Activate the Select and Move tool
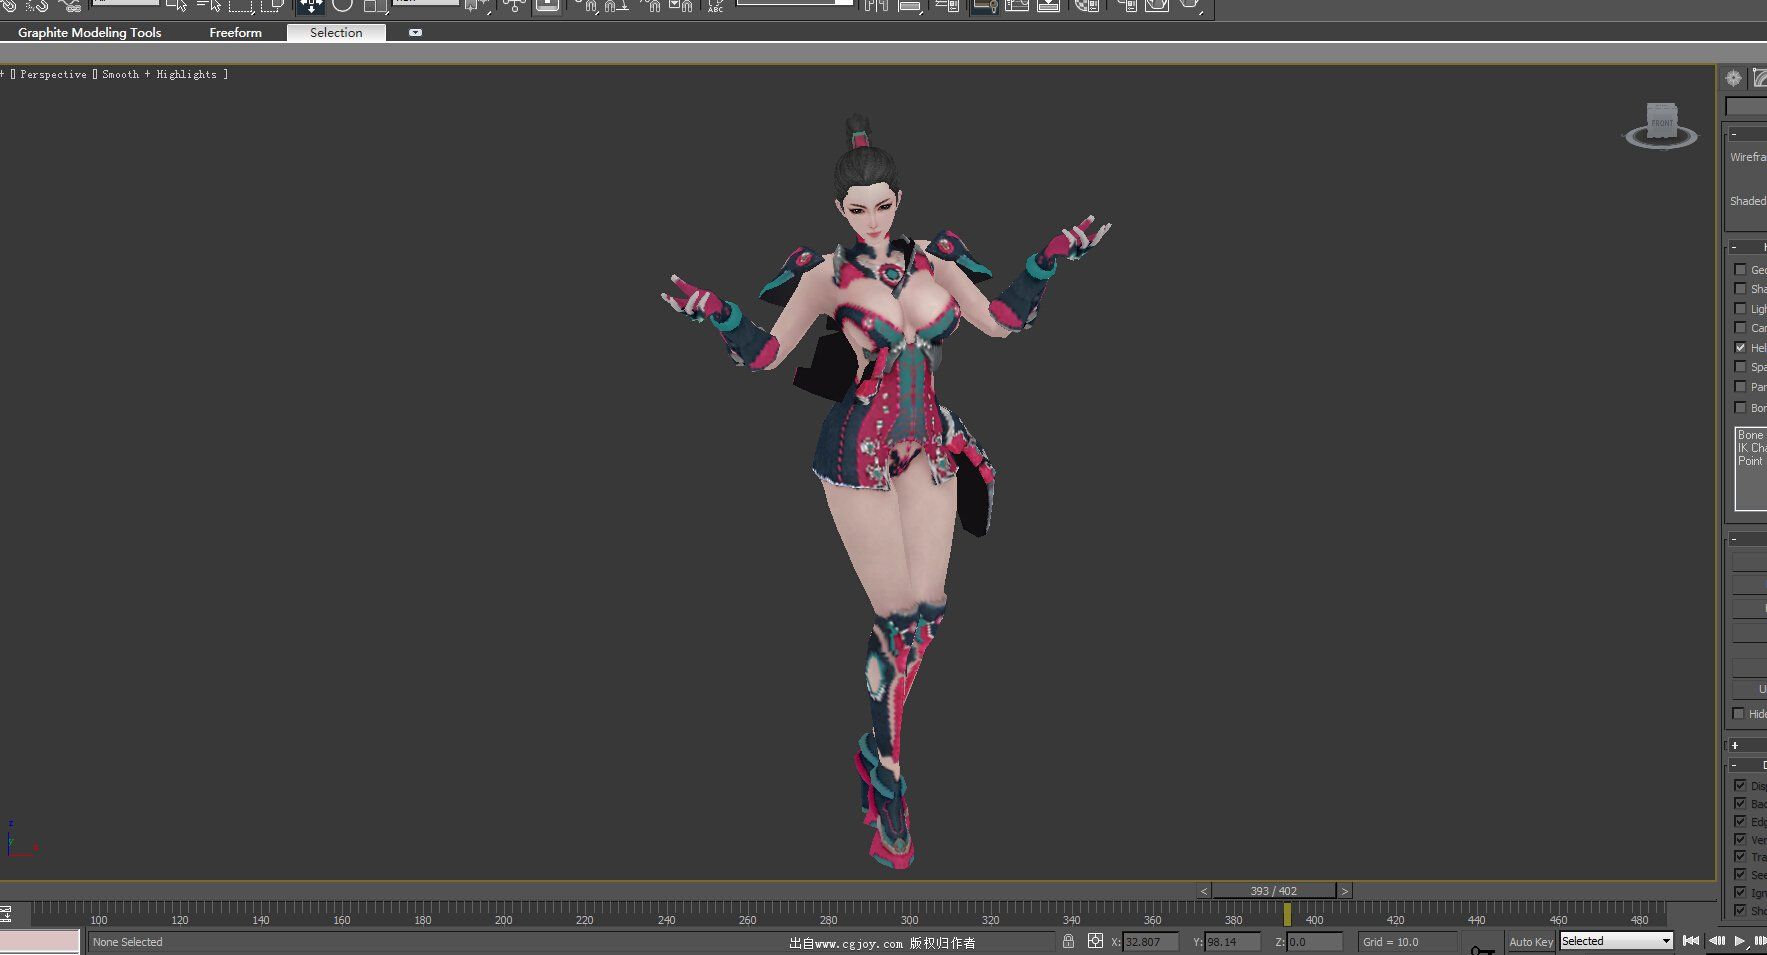Screen dimensions: 1767x955 310,5
